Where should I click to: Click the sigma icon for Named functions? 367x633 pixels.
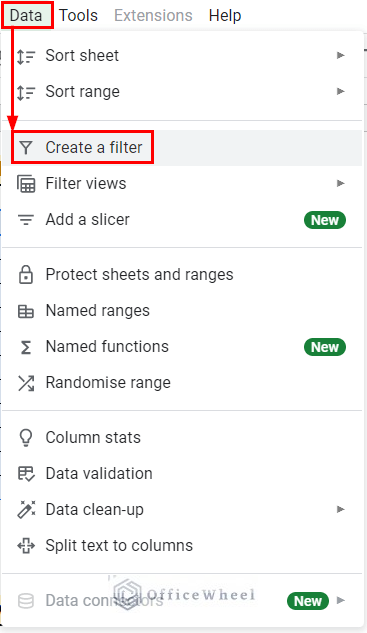[x=26, y=347]
